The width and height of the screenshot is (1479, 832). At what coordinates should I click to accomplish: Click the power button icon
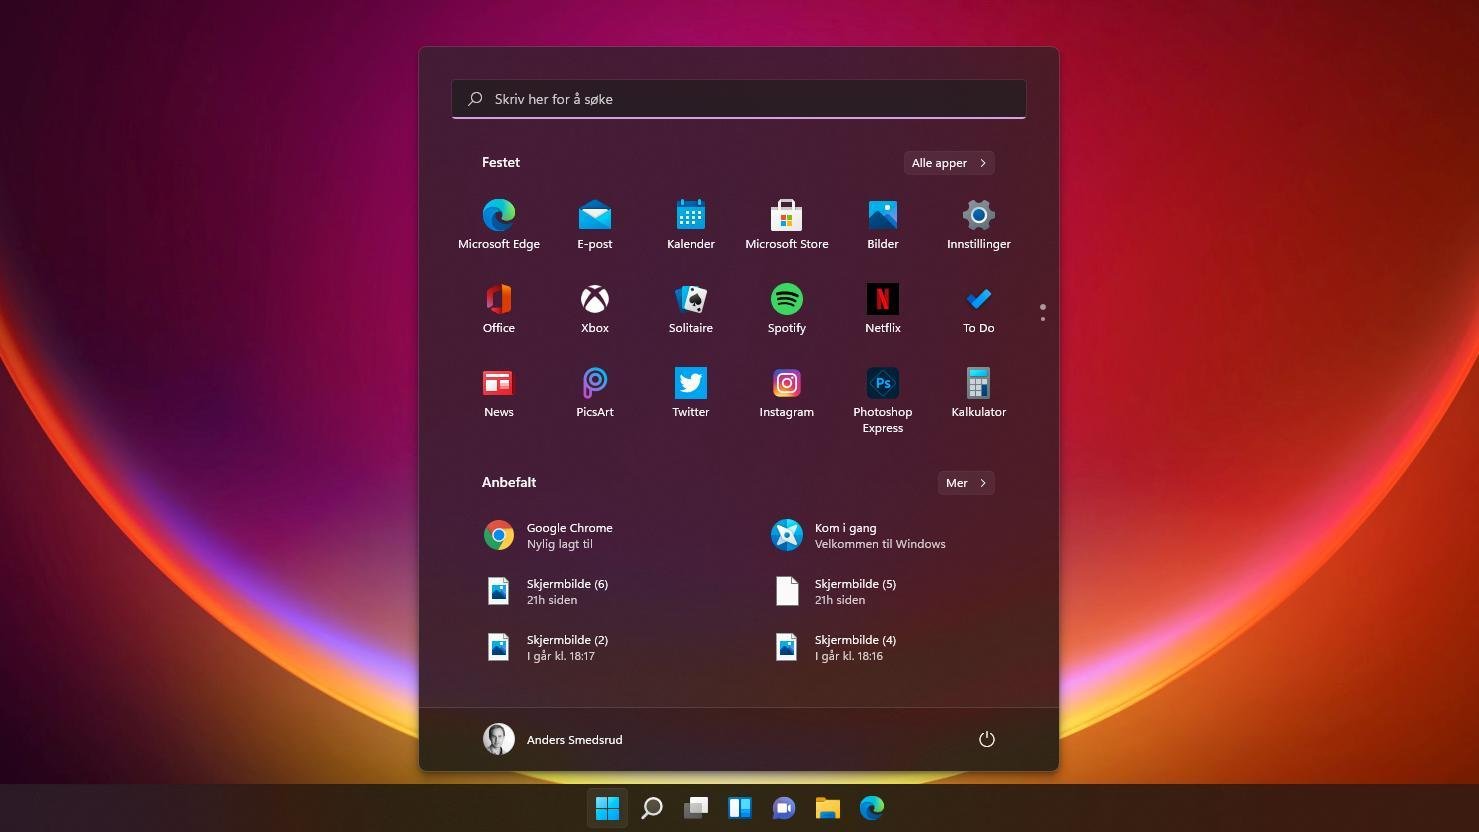pyautogui.click(x=987, y=739)
